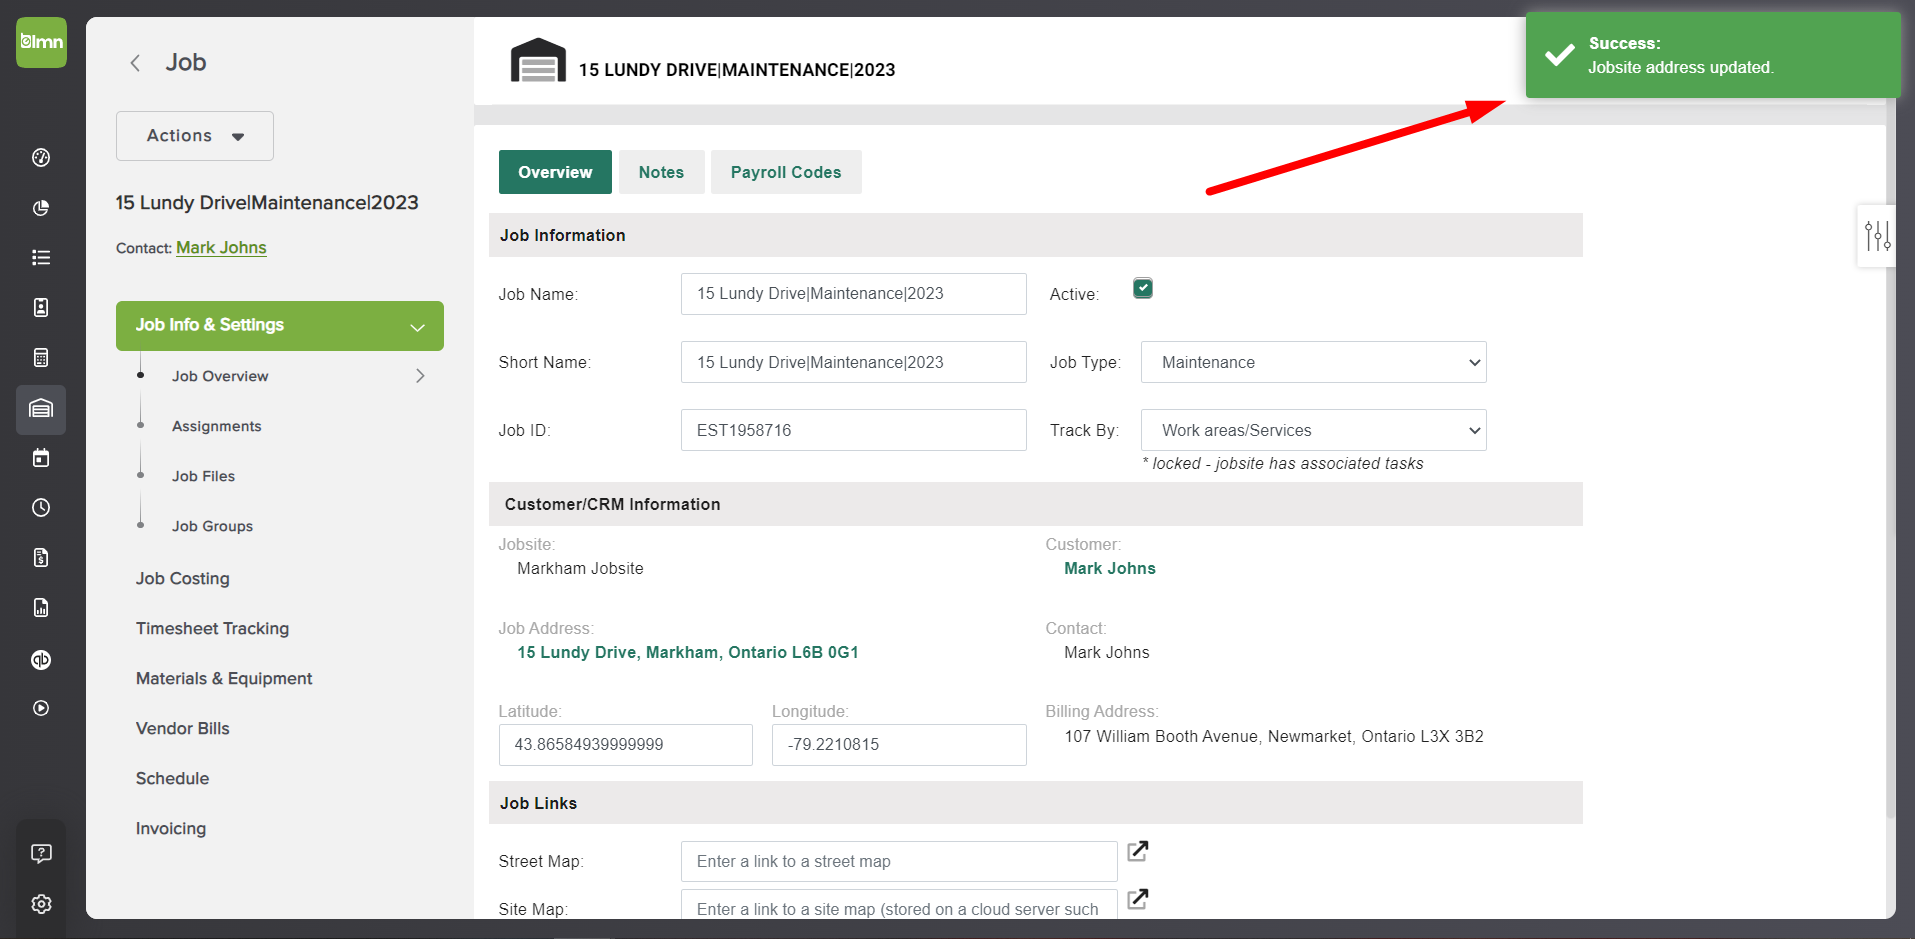Select the Overview tab
The width and height of the screenshot is (1915, 939).
(x=555, y=172)
